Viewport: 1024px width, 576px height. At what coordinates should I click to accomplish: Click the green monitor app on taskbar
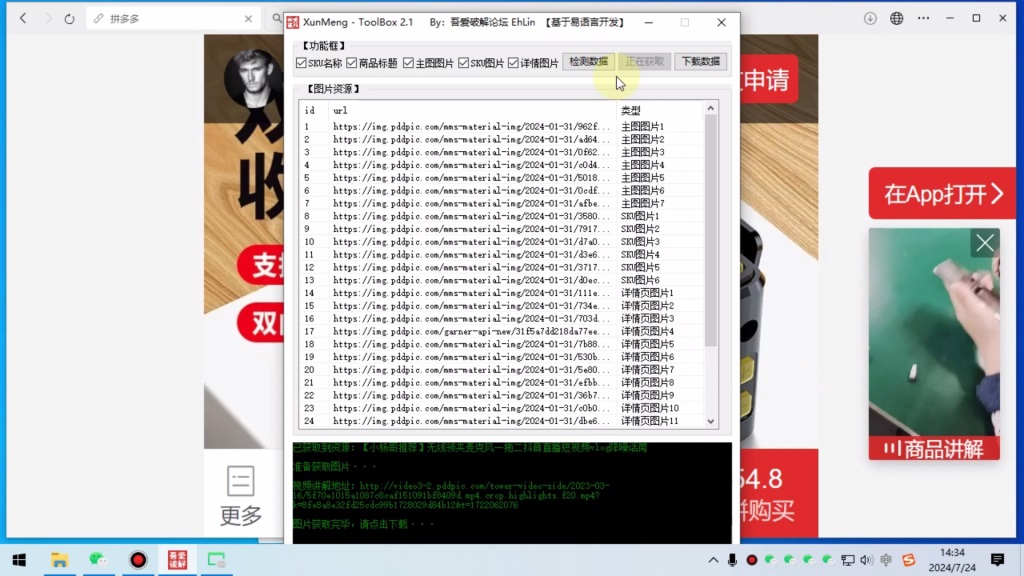click(x=216, y=560)
